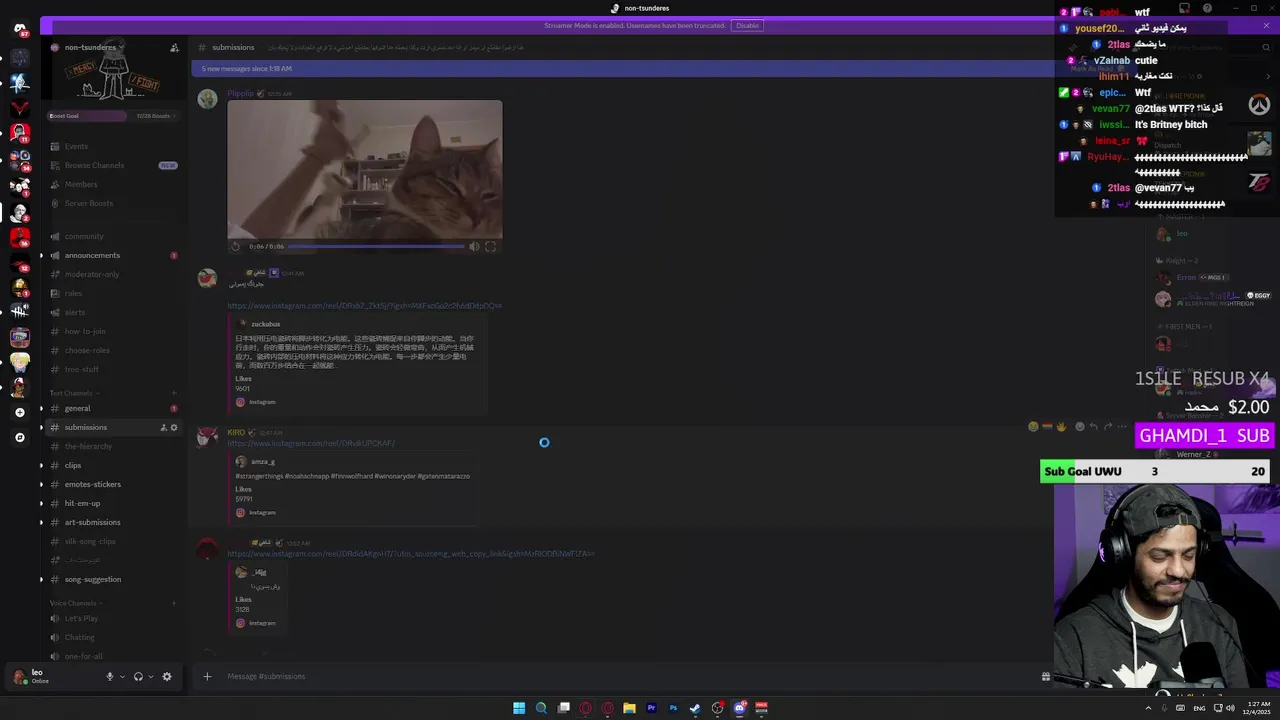Open edit channel gear on submissions row
This screenshot has height=720, width=1280.
pos(174,427)
